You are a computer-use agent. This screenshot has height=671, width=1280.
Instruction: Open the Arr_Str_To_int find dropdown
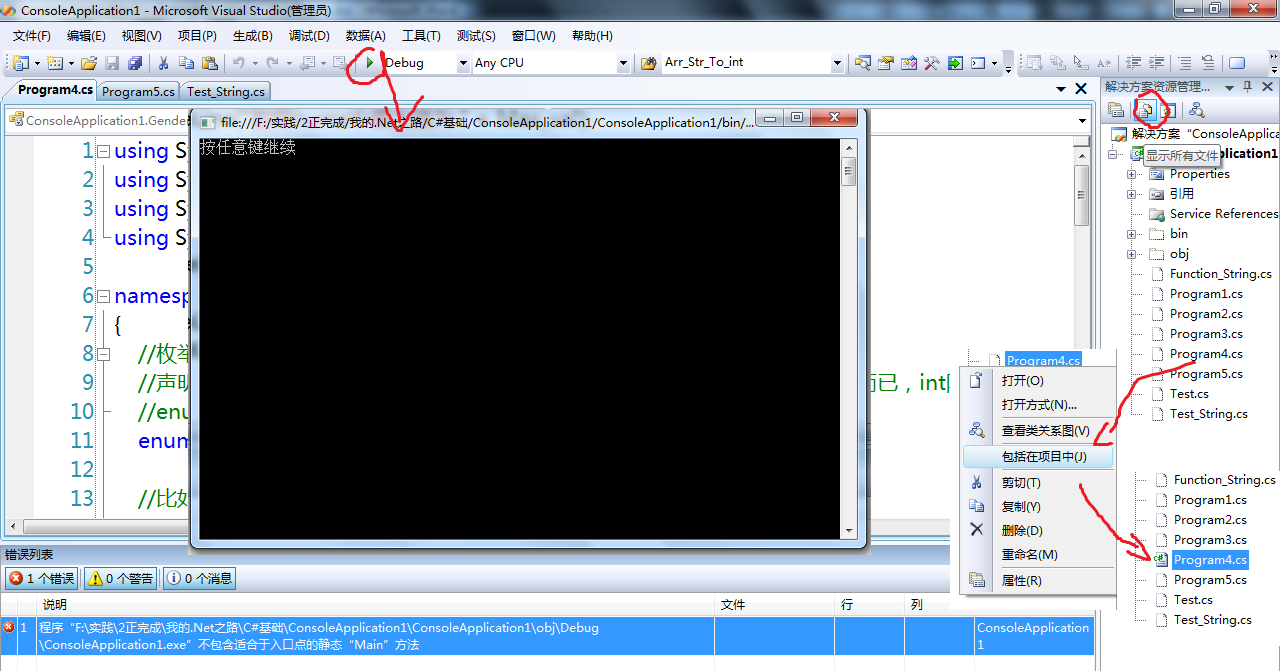click(838, 63)
